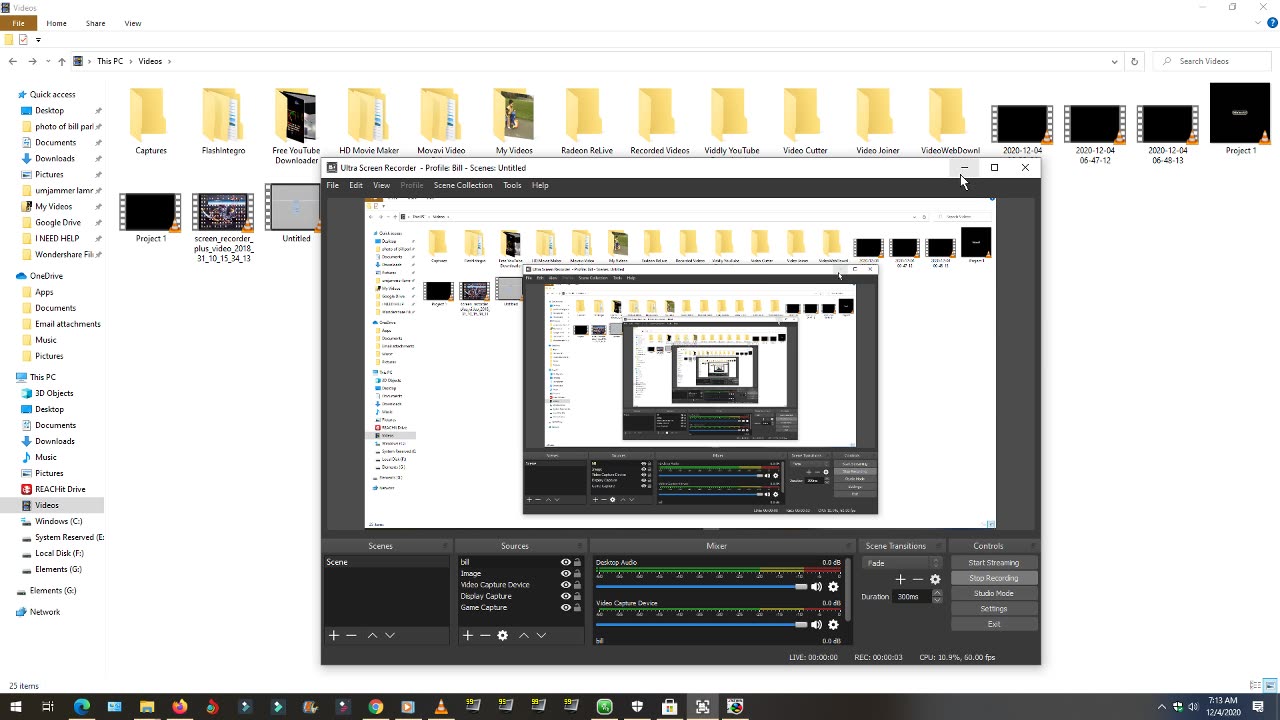Click the transition Duration input field

[912, 596]
